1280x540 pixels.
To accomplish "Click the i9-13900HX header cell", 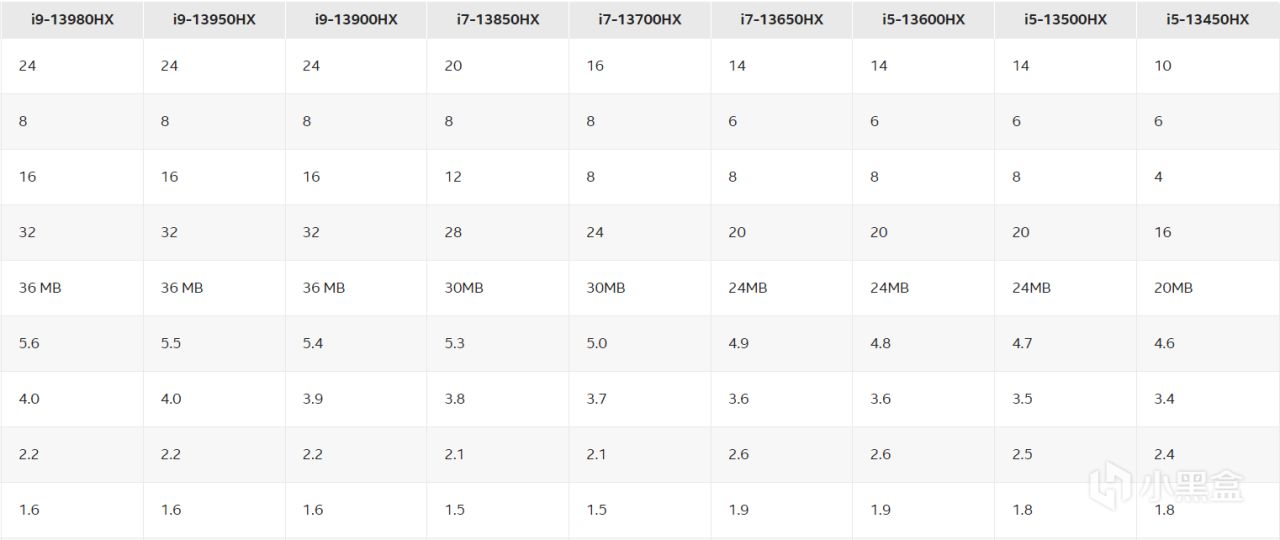I will (356, 20).
